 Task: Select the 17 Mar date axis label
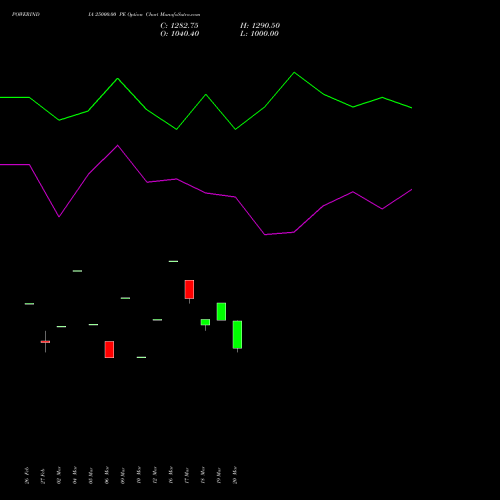tap(187, 475)
